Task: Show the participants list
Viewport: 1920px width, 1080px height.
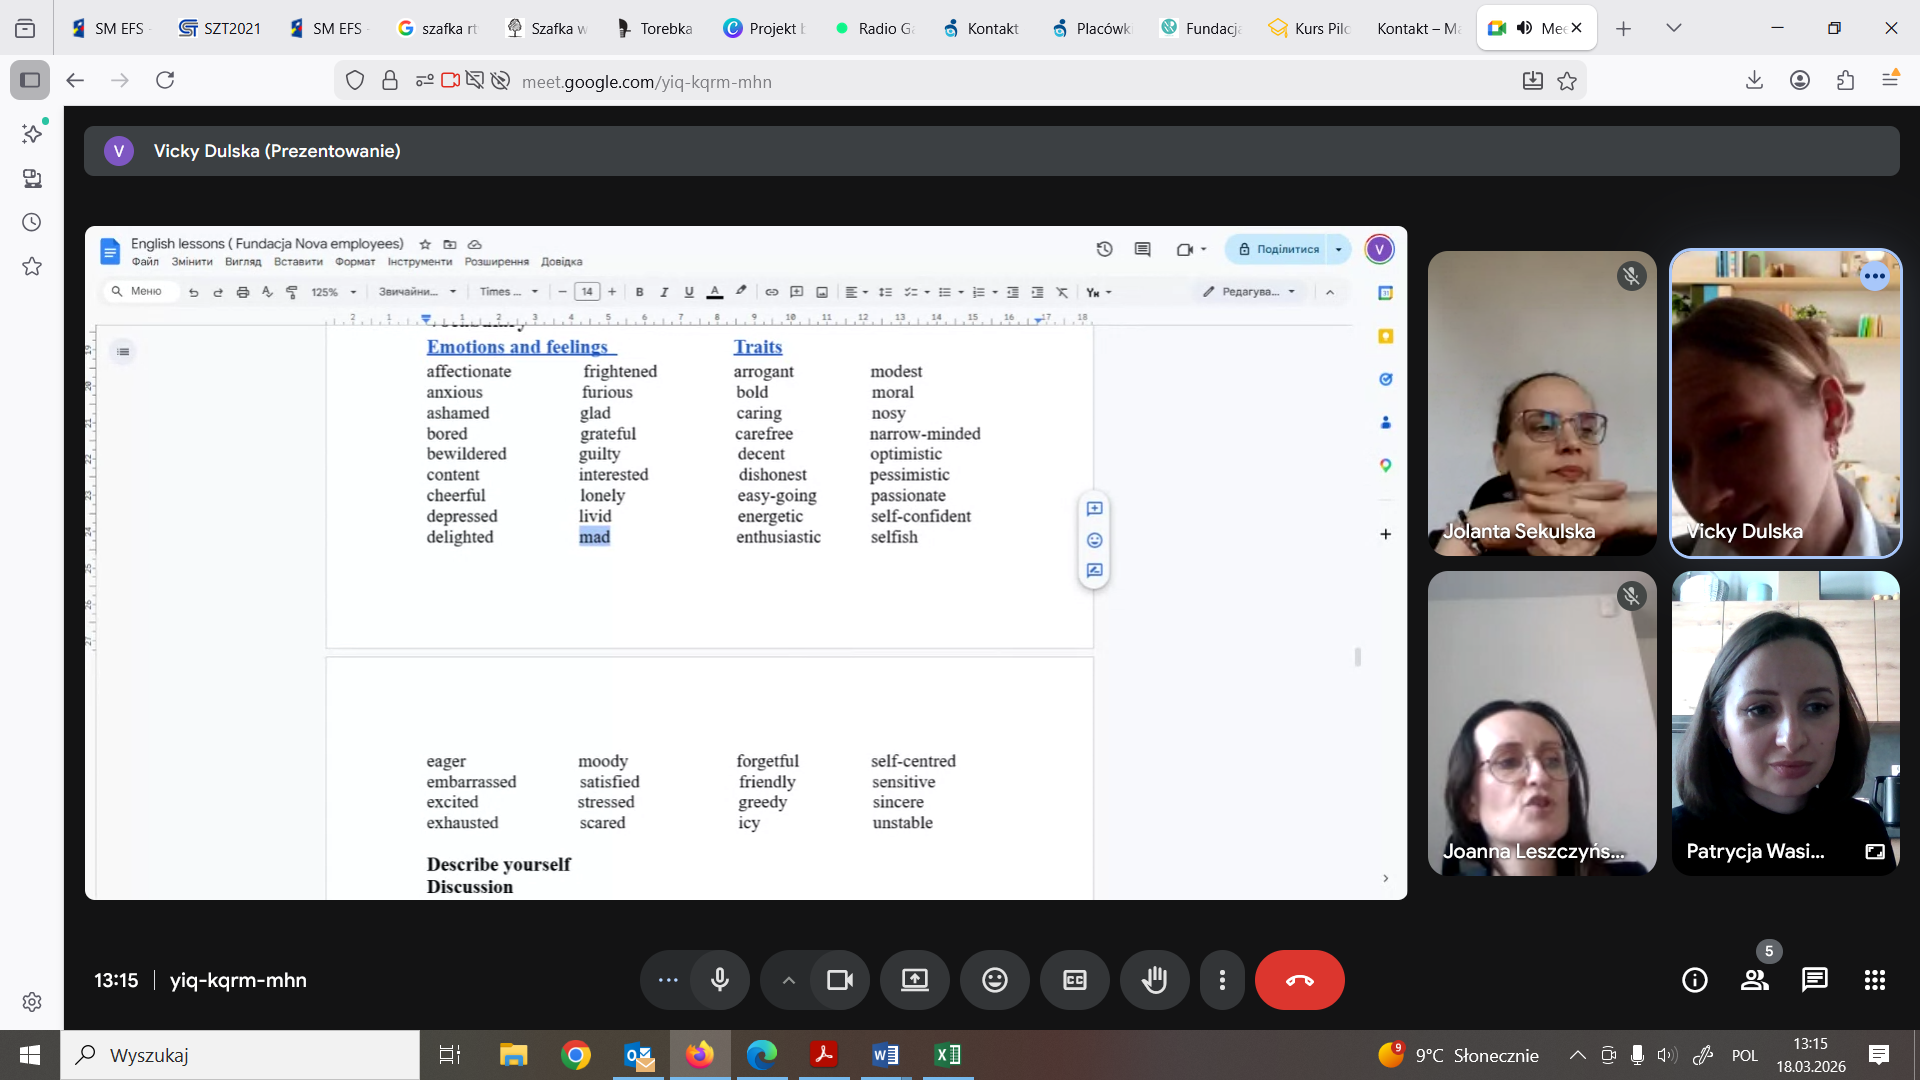Action: [1754, 980]
